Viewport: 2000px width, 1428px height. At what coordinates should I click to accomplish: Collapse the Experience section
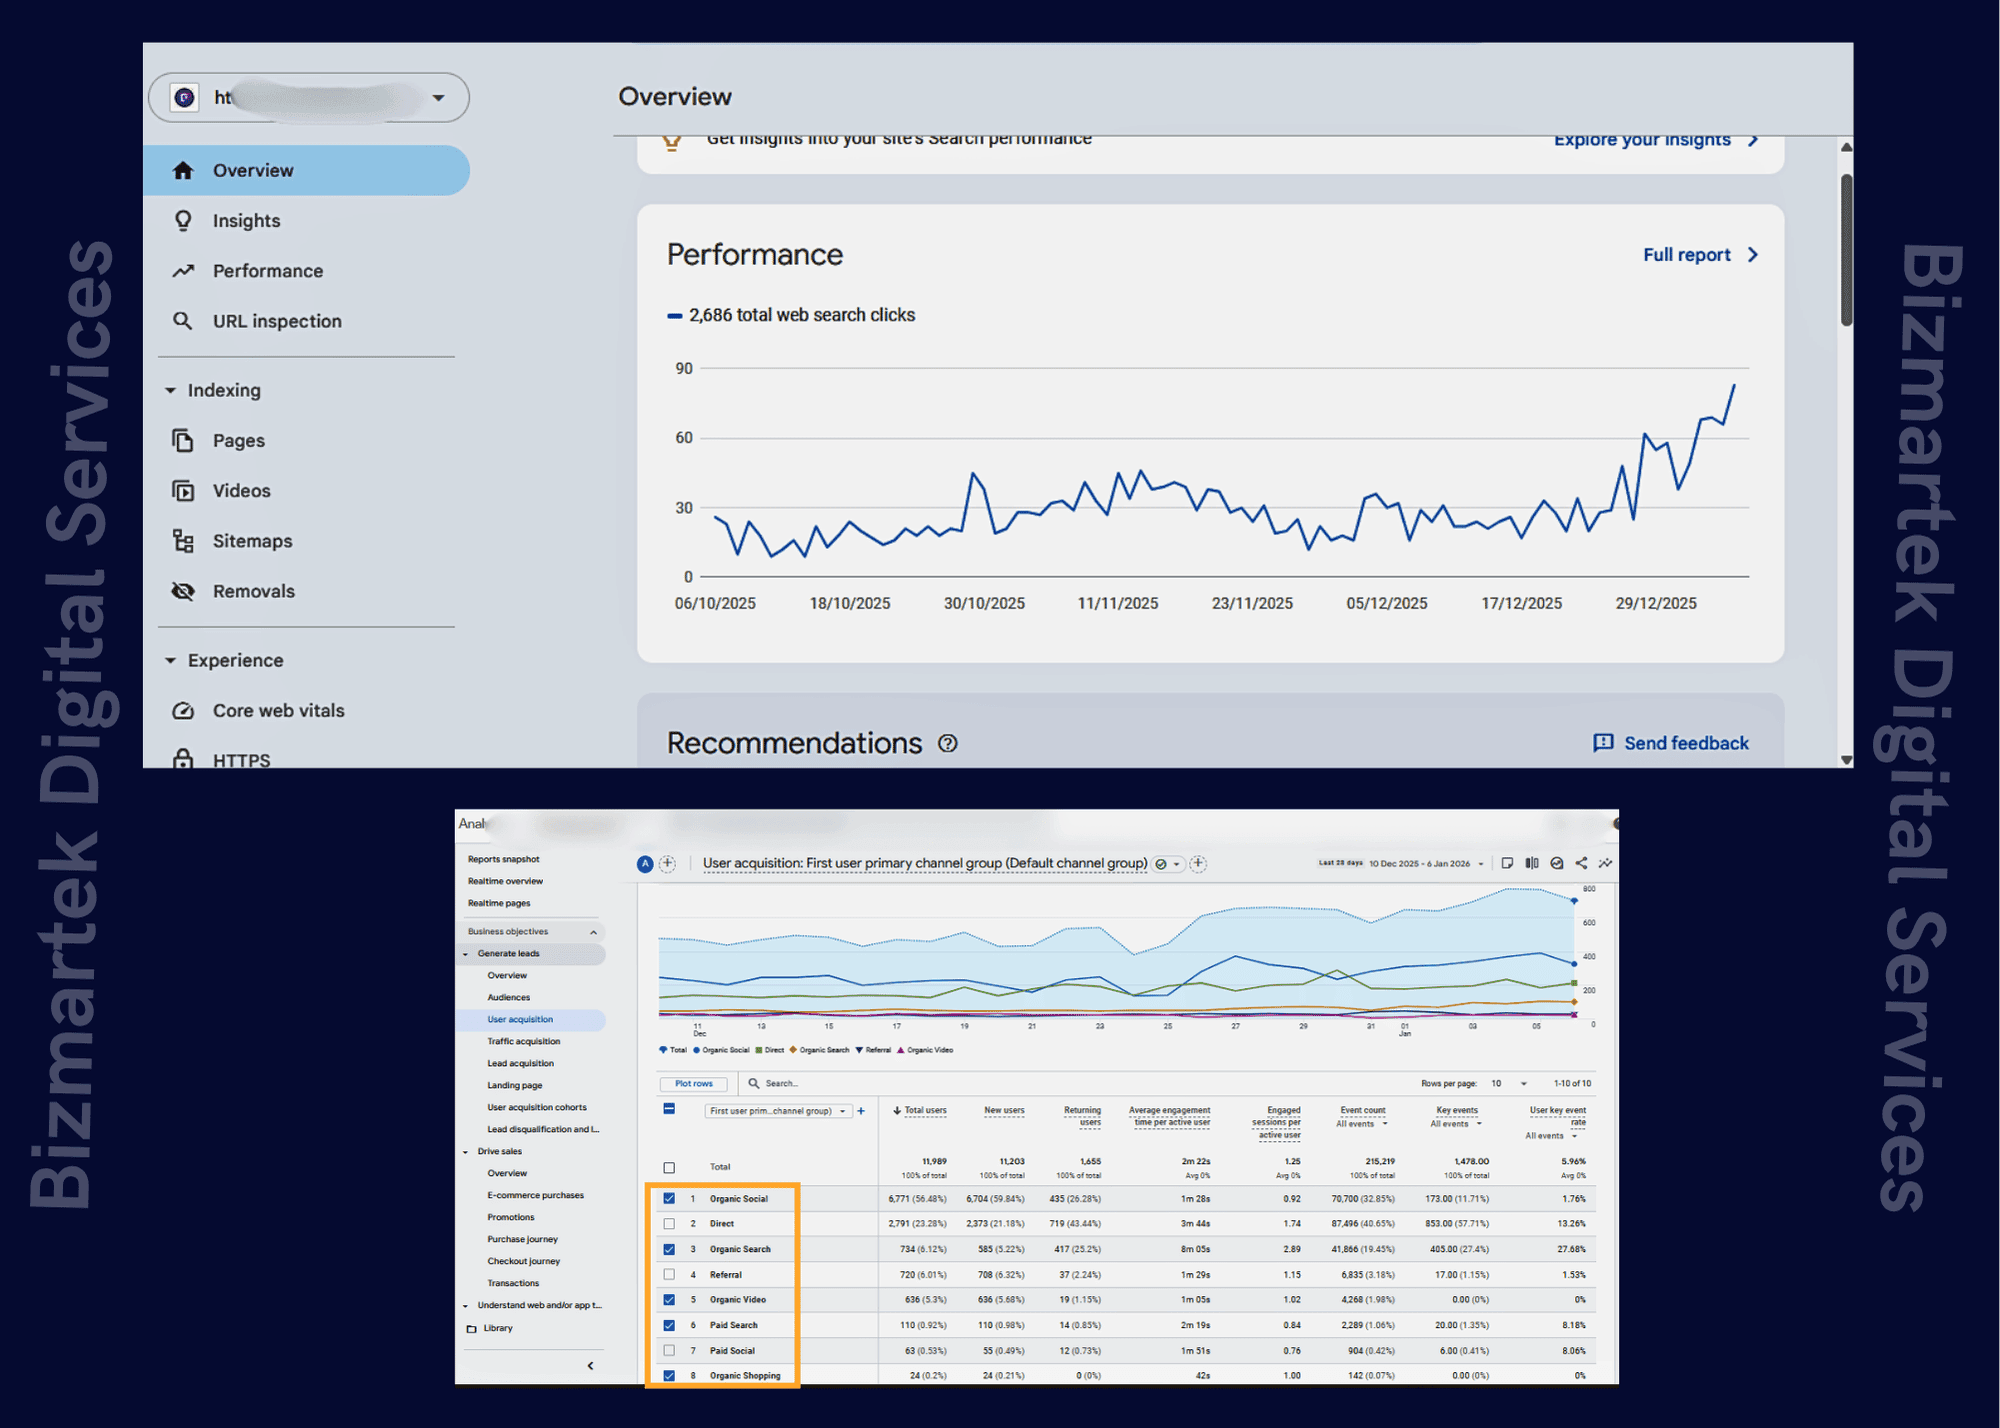tap(171, 660)
